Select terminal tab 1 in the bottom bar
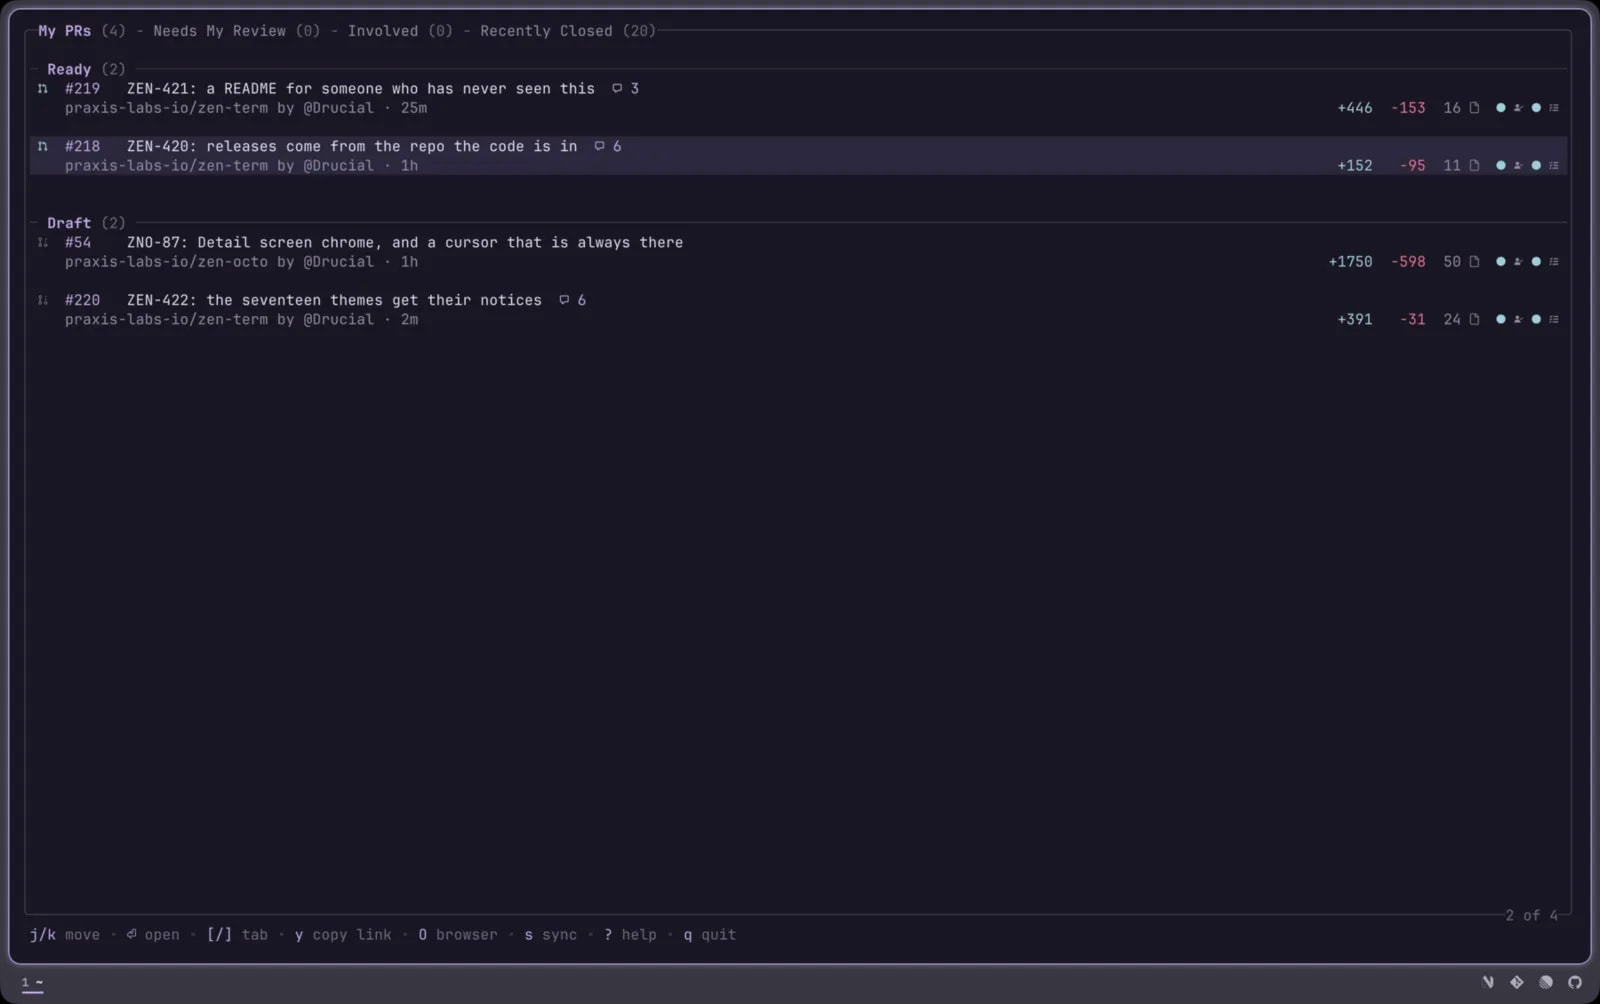 point(32,983)
